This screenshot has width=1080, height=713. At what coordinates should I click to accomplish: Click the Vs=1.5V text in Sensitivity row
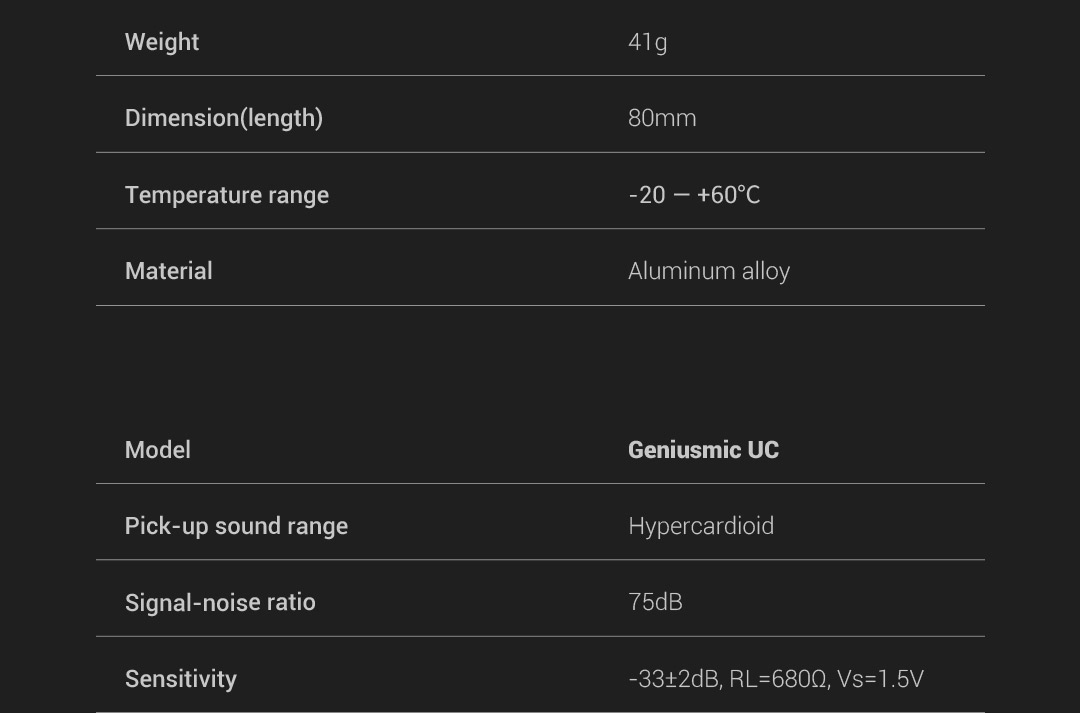(880, 679)
